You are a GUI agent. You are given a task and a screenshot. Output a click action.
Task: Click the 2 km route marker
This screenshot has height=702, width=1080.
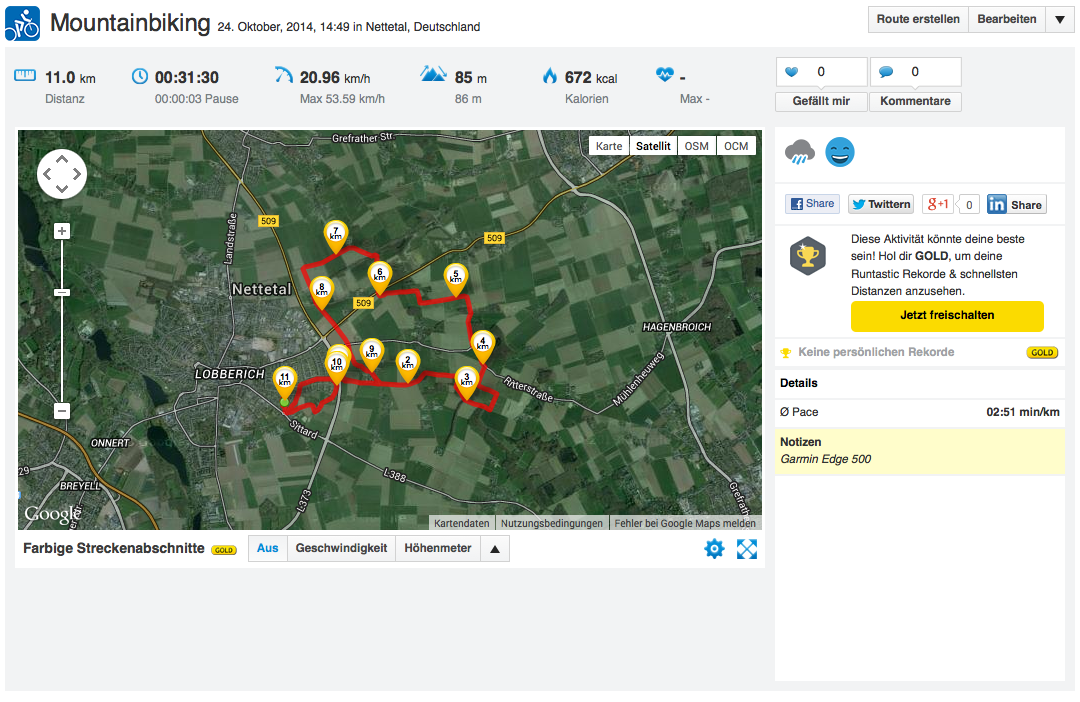408,364
